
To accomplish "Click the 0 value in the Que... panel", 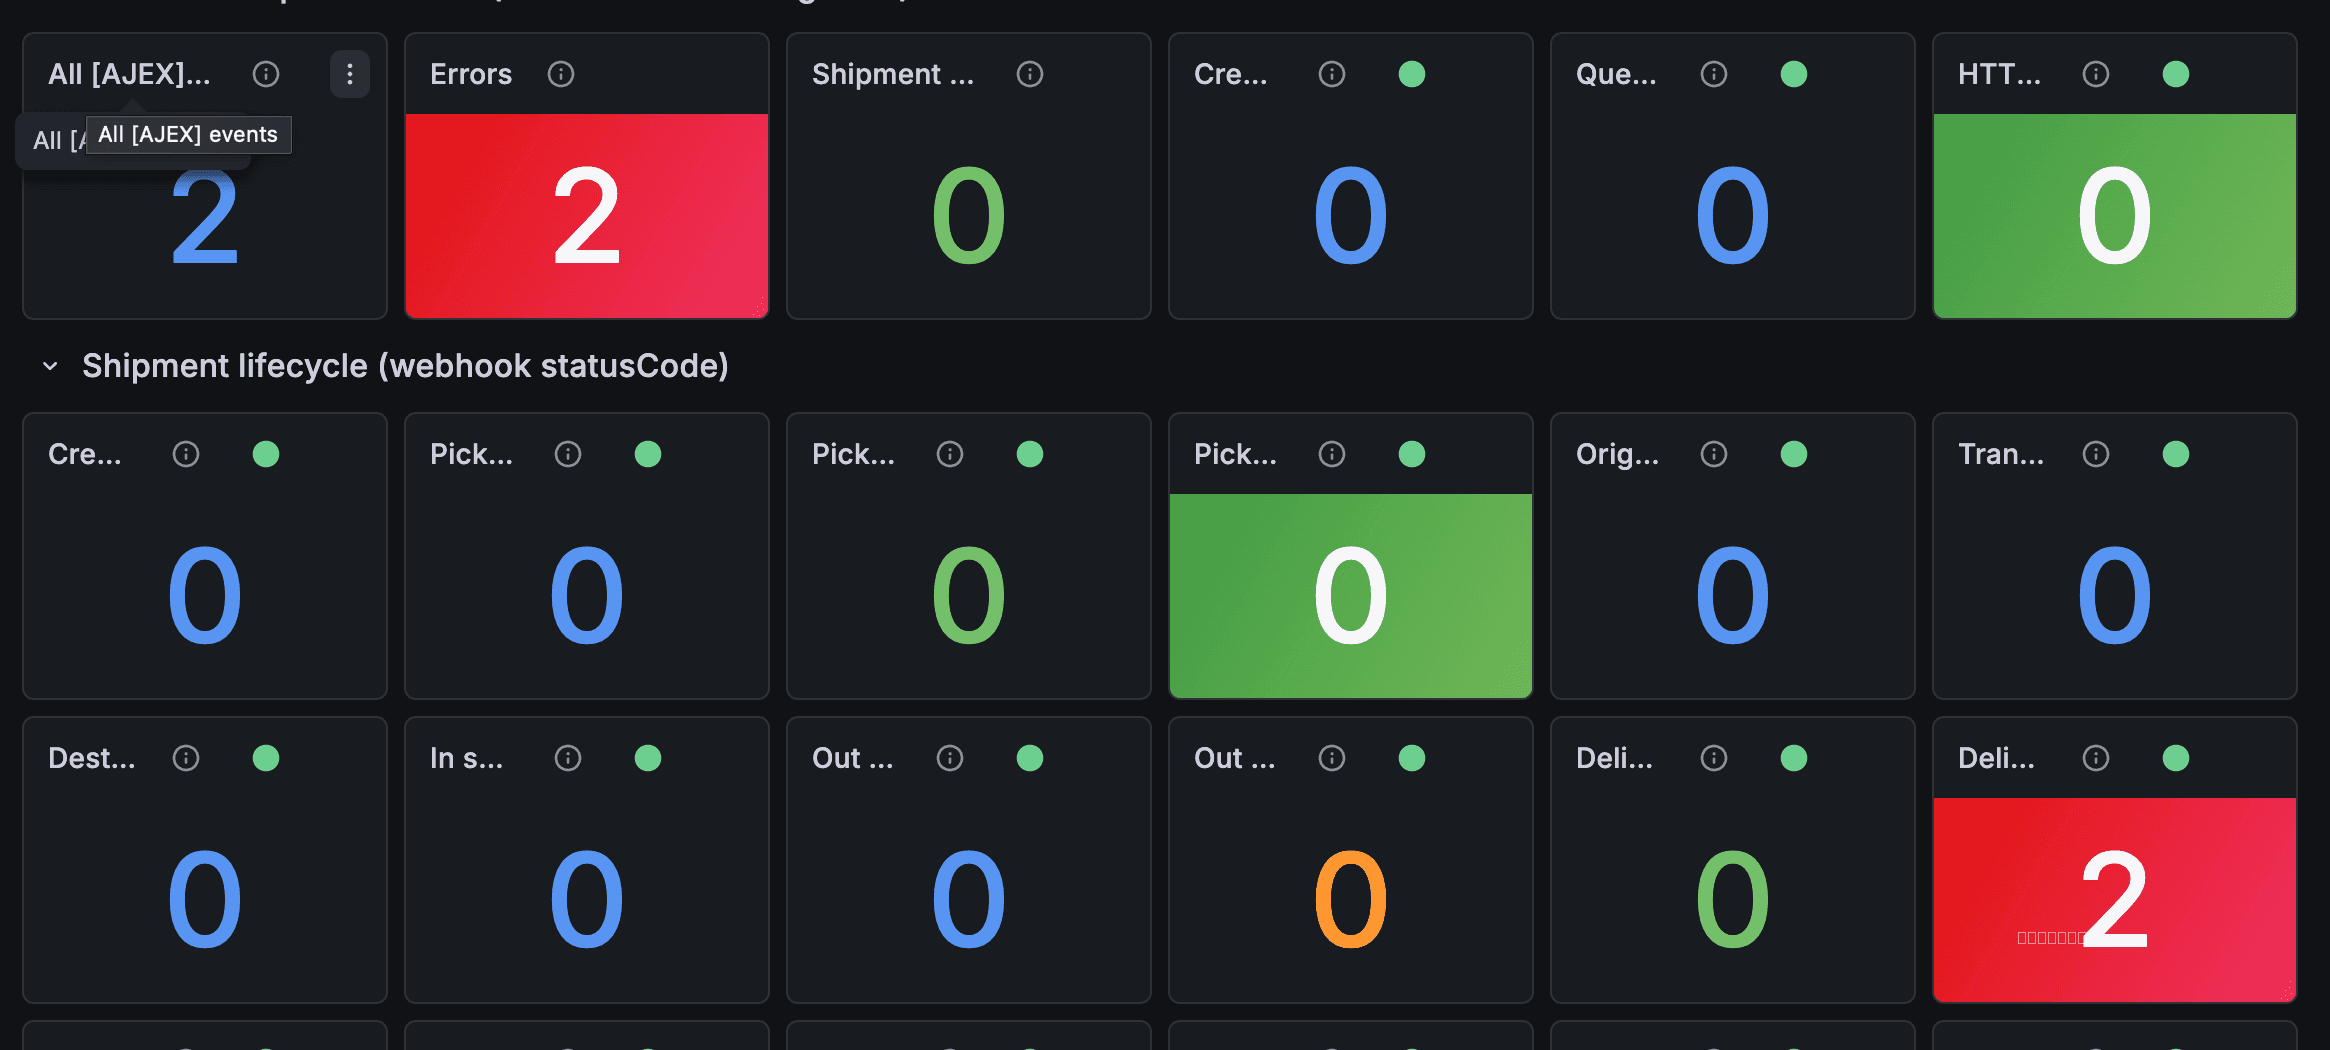I will coord(1733,216).
